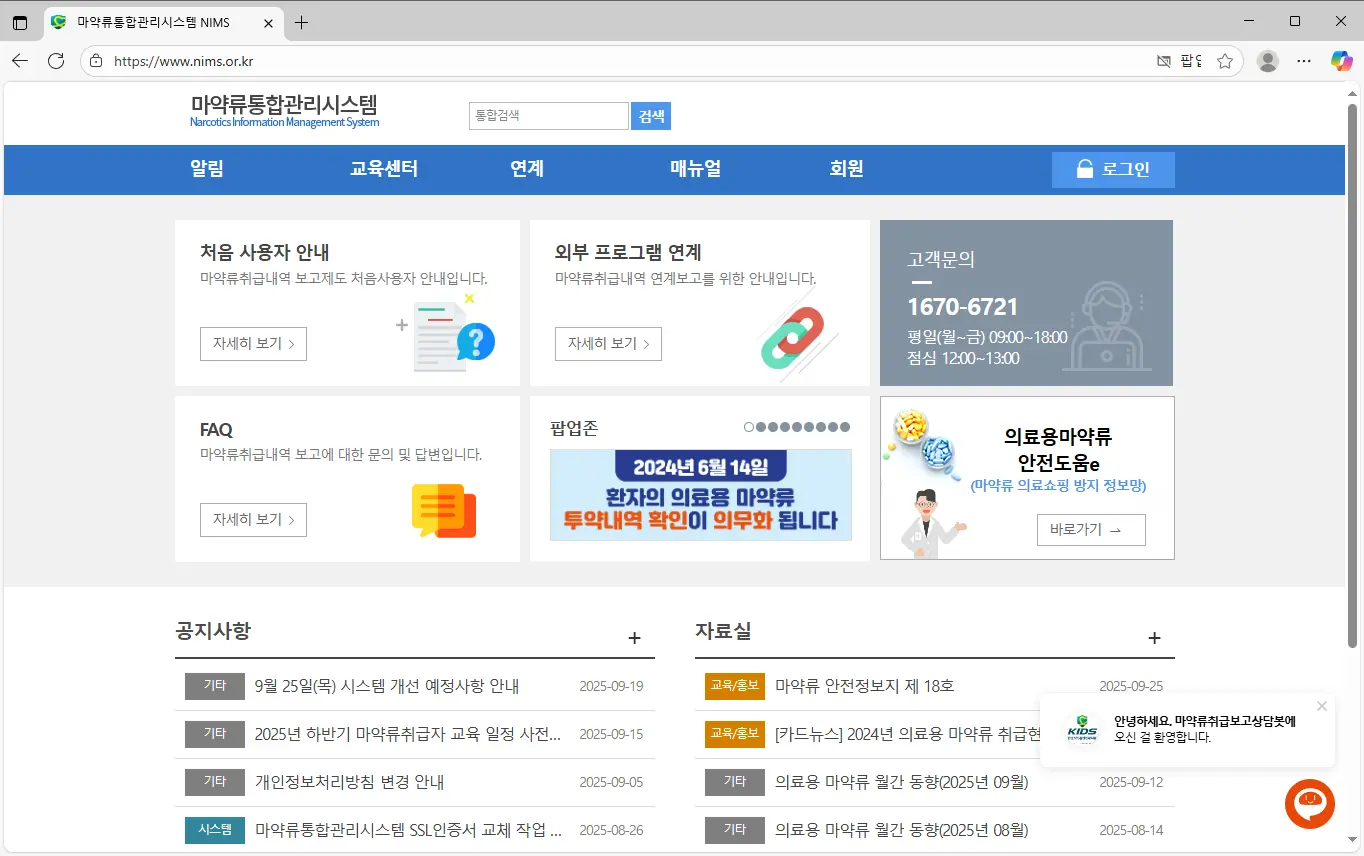Open the 매뉴얼 navigation menu
This screenshot has height=856, width=1364.
(695, 169)
